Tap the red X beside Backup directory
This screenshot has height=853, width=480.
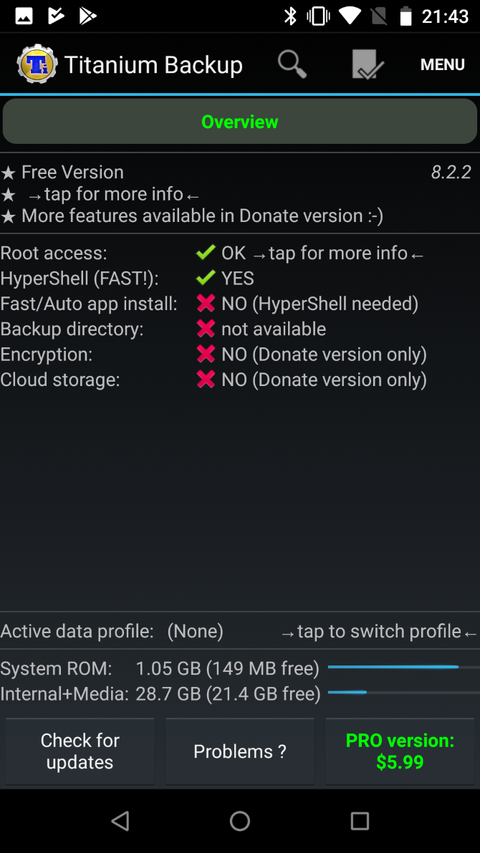tap(206, 329)
